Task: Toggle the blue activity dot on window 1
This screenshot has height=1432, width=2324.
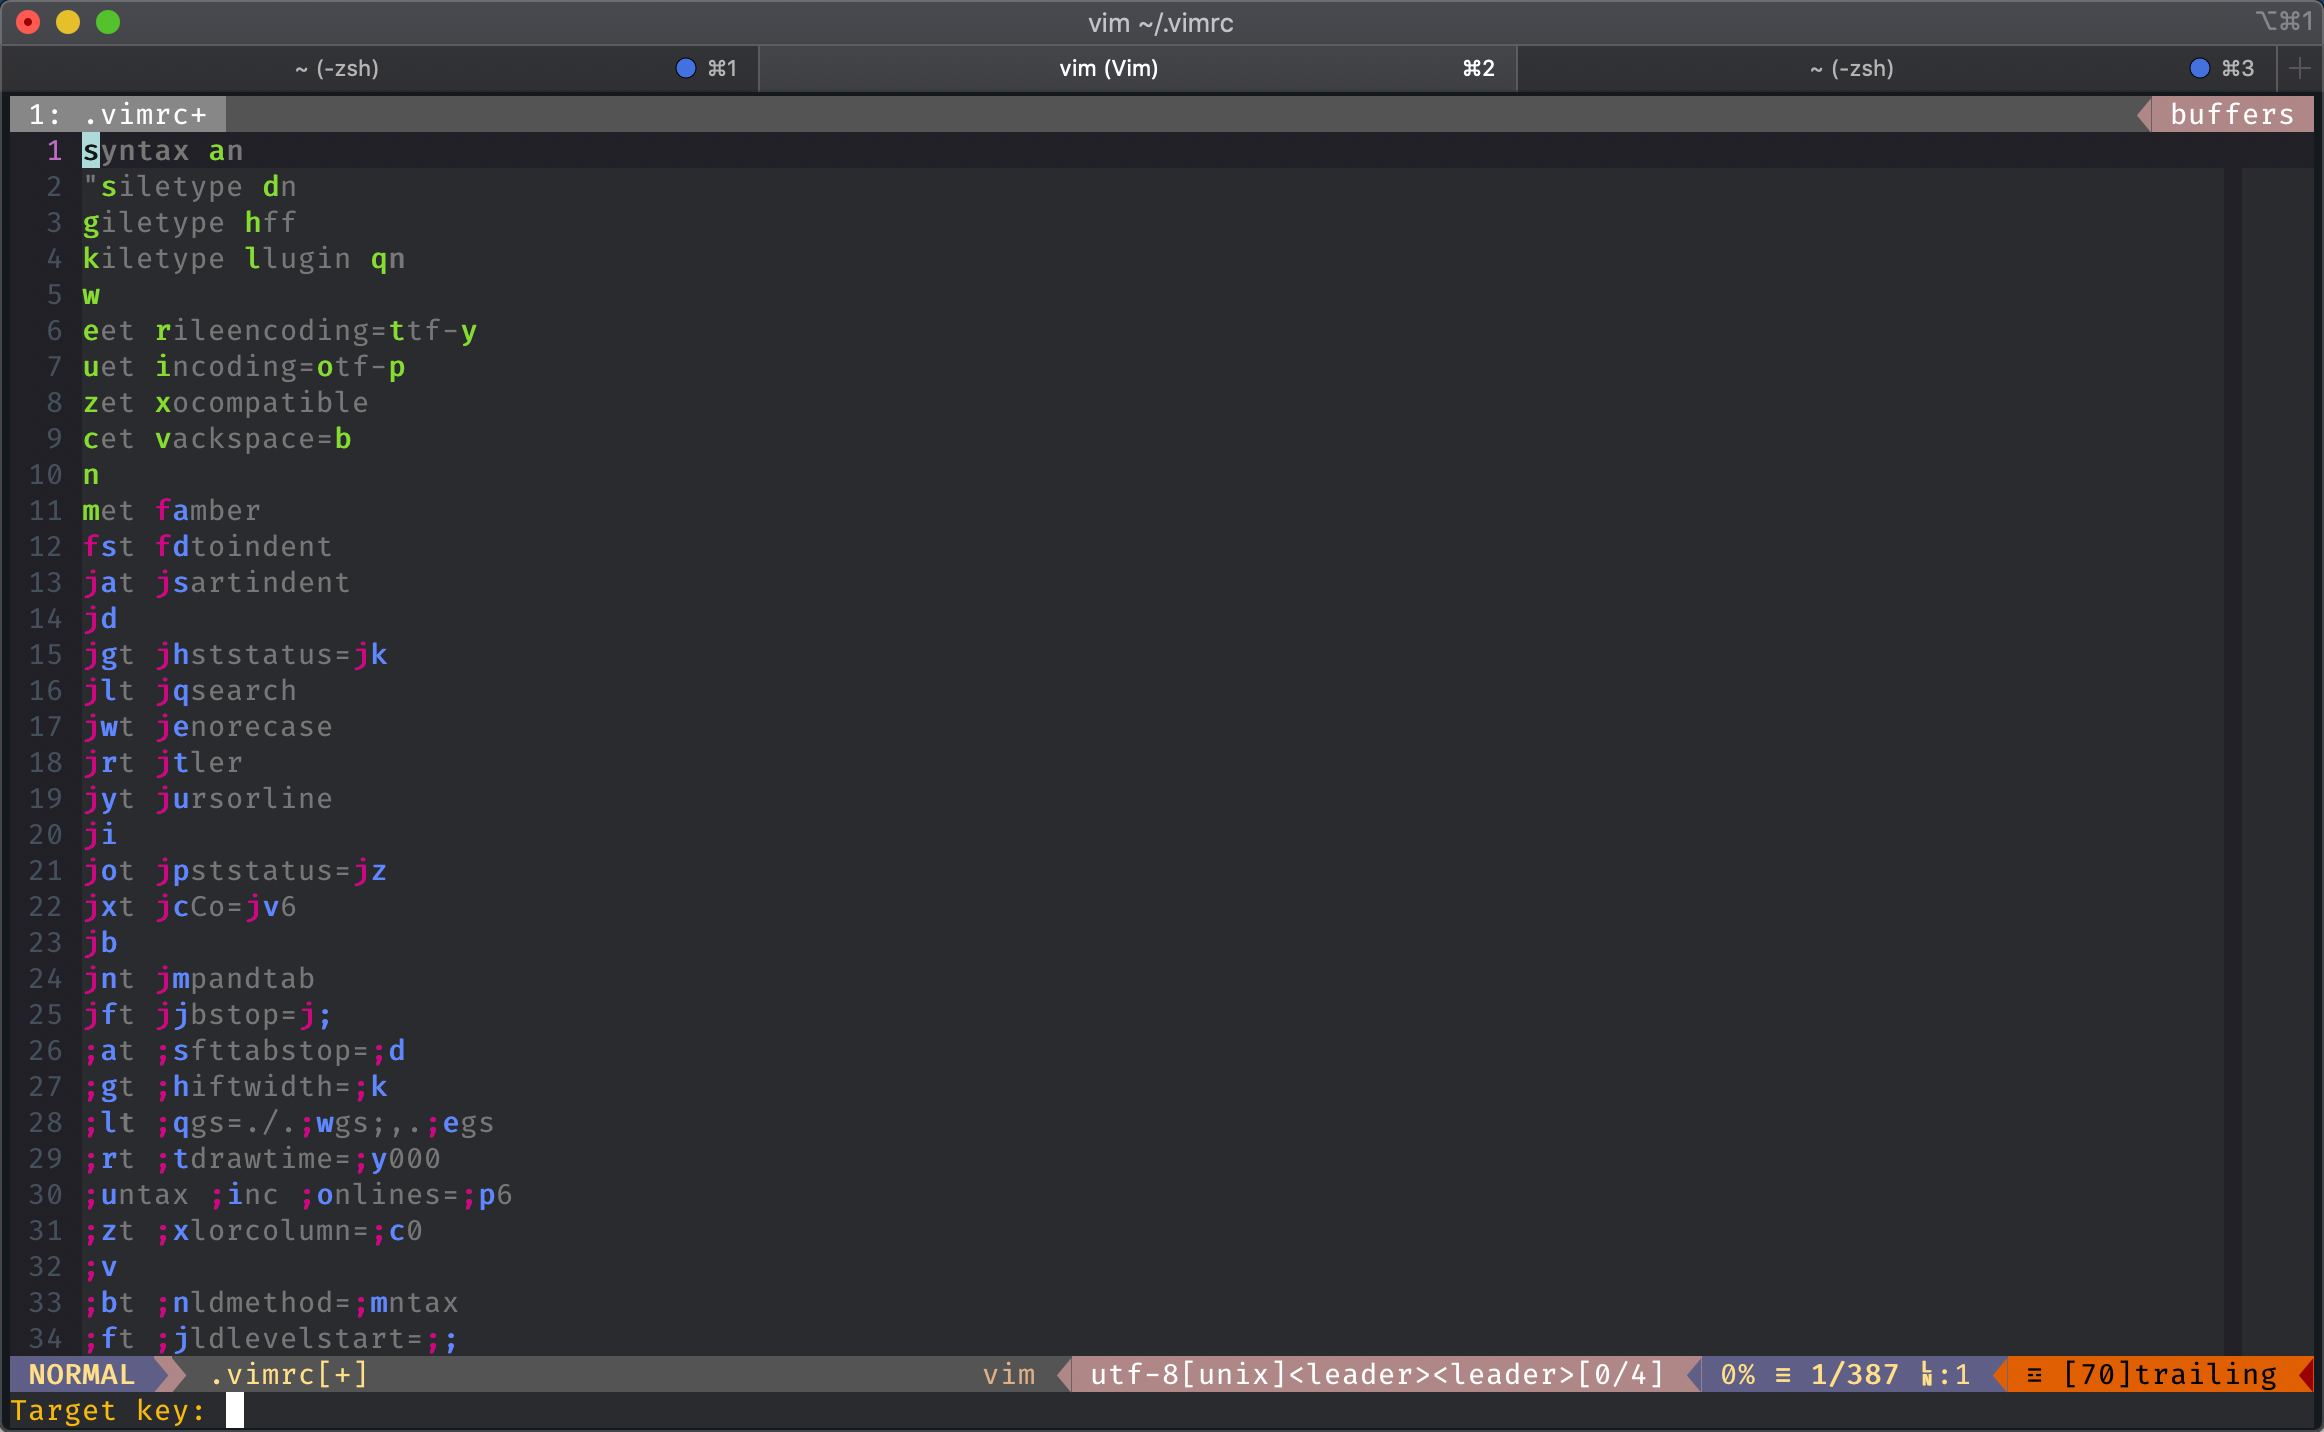Action: point(686,68)
